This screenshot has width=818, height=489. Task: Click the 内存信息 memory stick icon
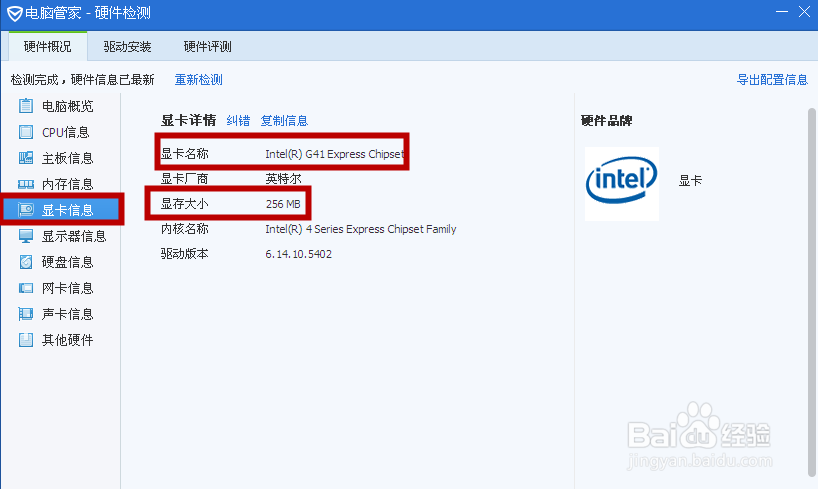(26, 184)
